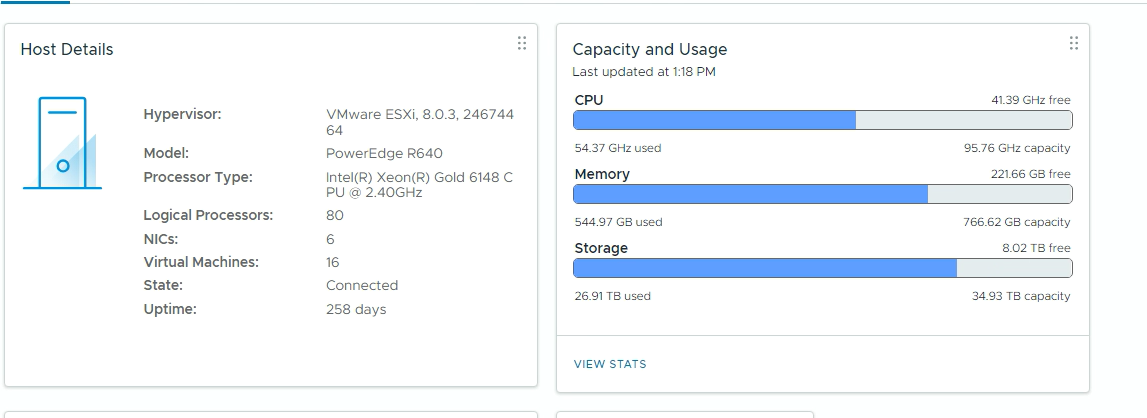Click the 34.93 TB capacity storage label
The height and width of the screenshot is (418, 1147).
1020,296
